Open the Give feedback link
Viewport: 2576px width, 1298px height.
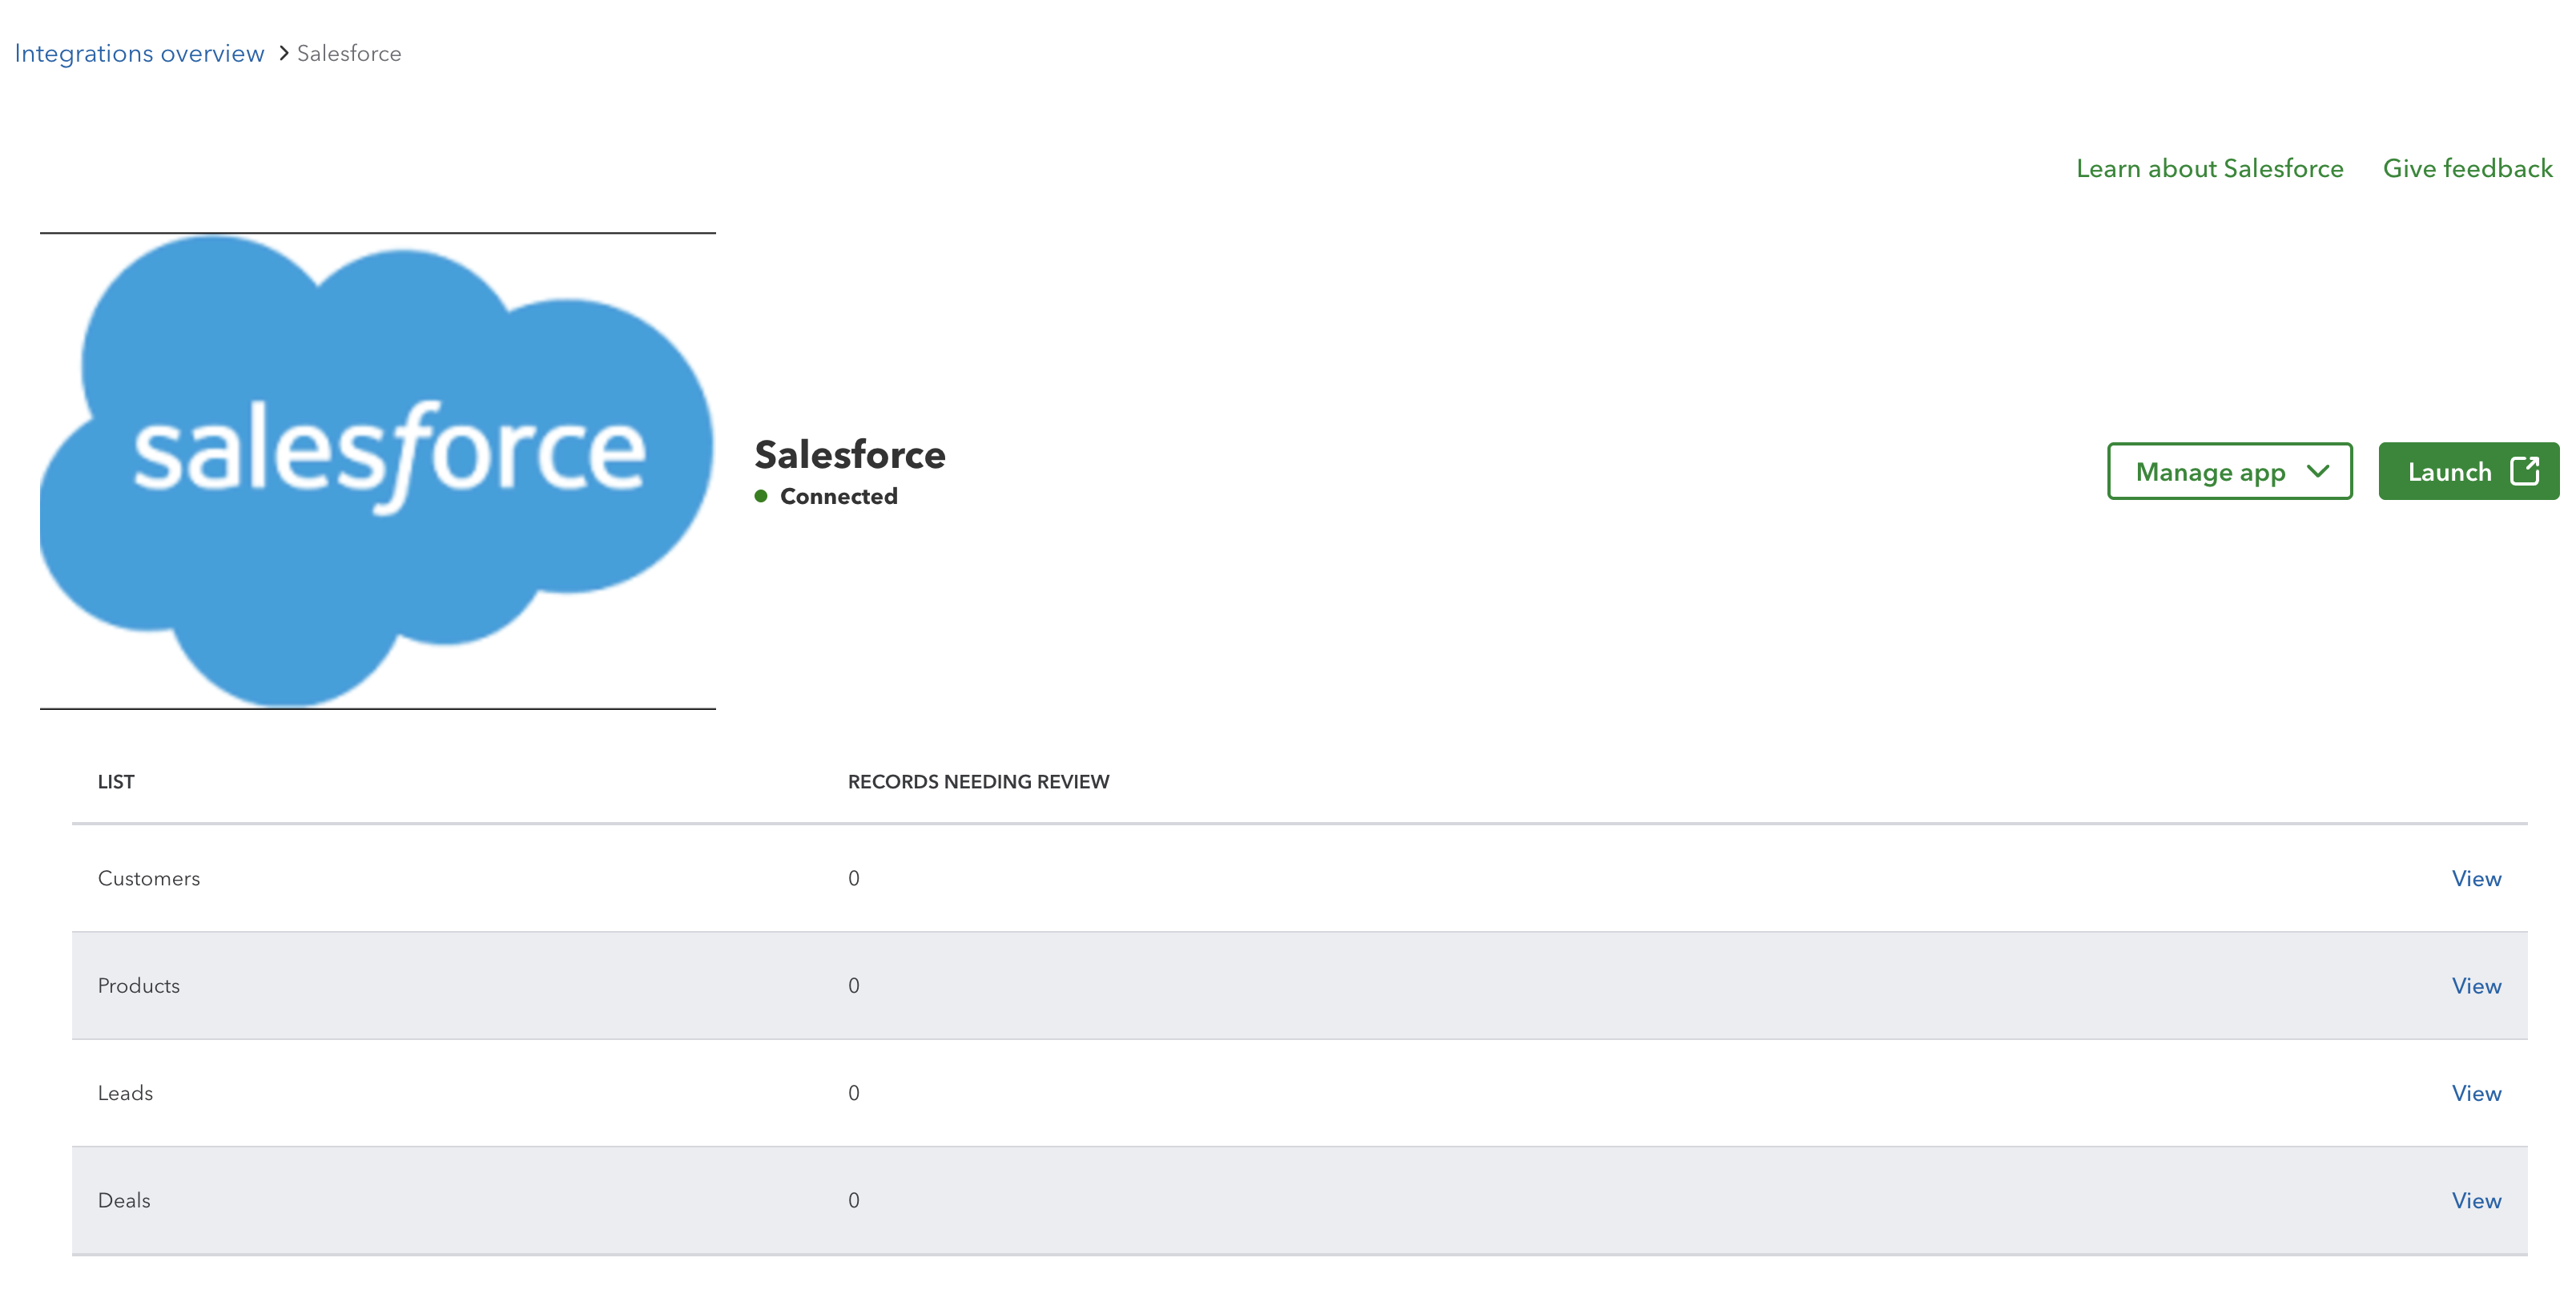[2467, 168]
